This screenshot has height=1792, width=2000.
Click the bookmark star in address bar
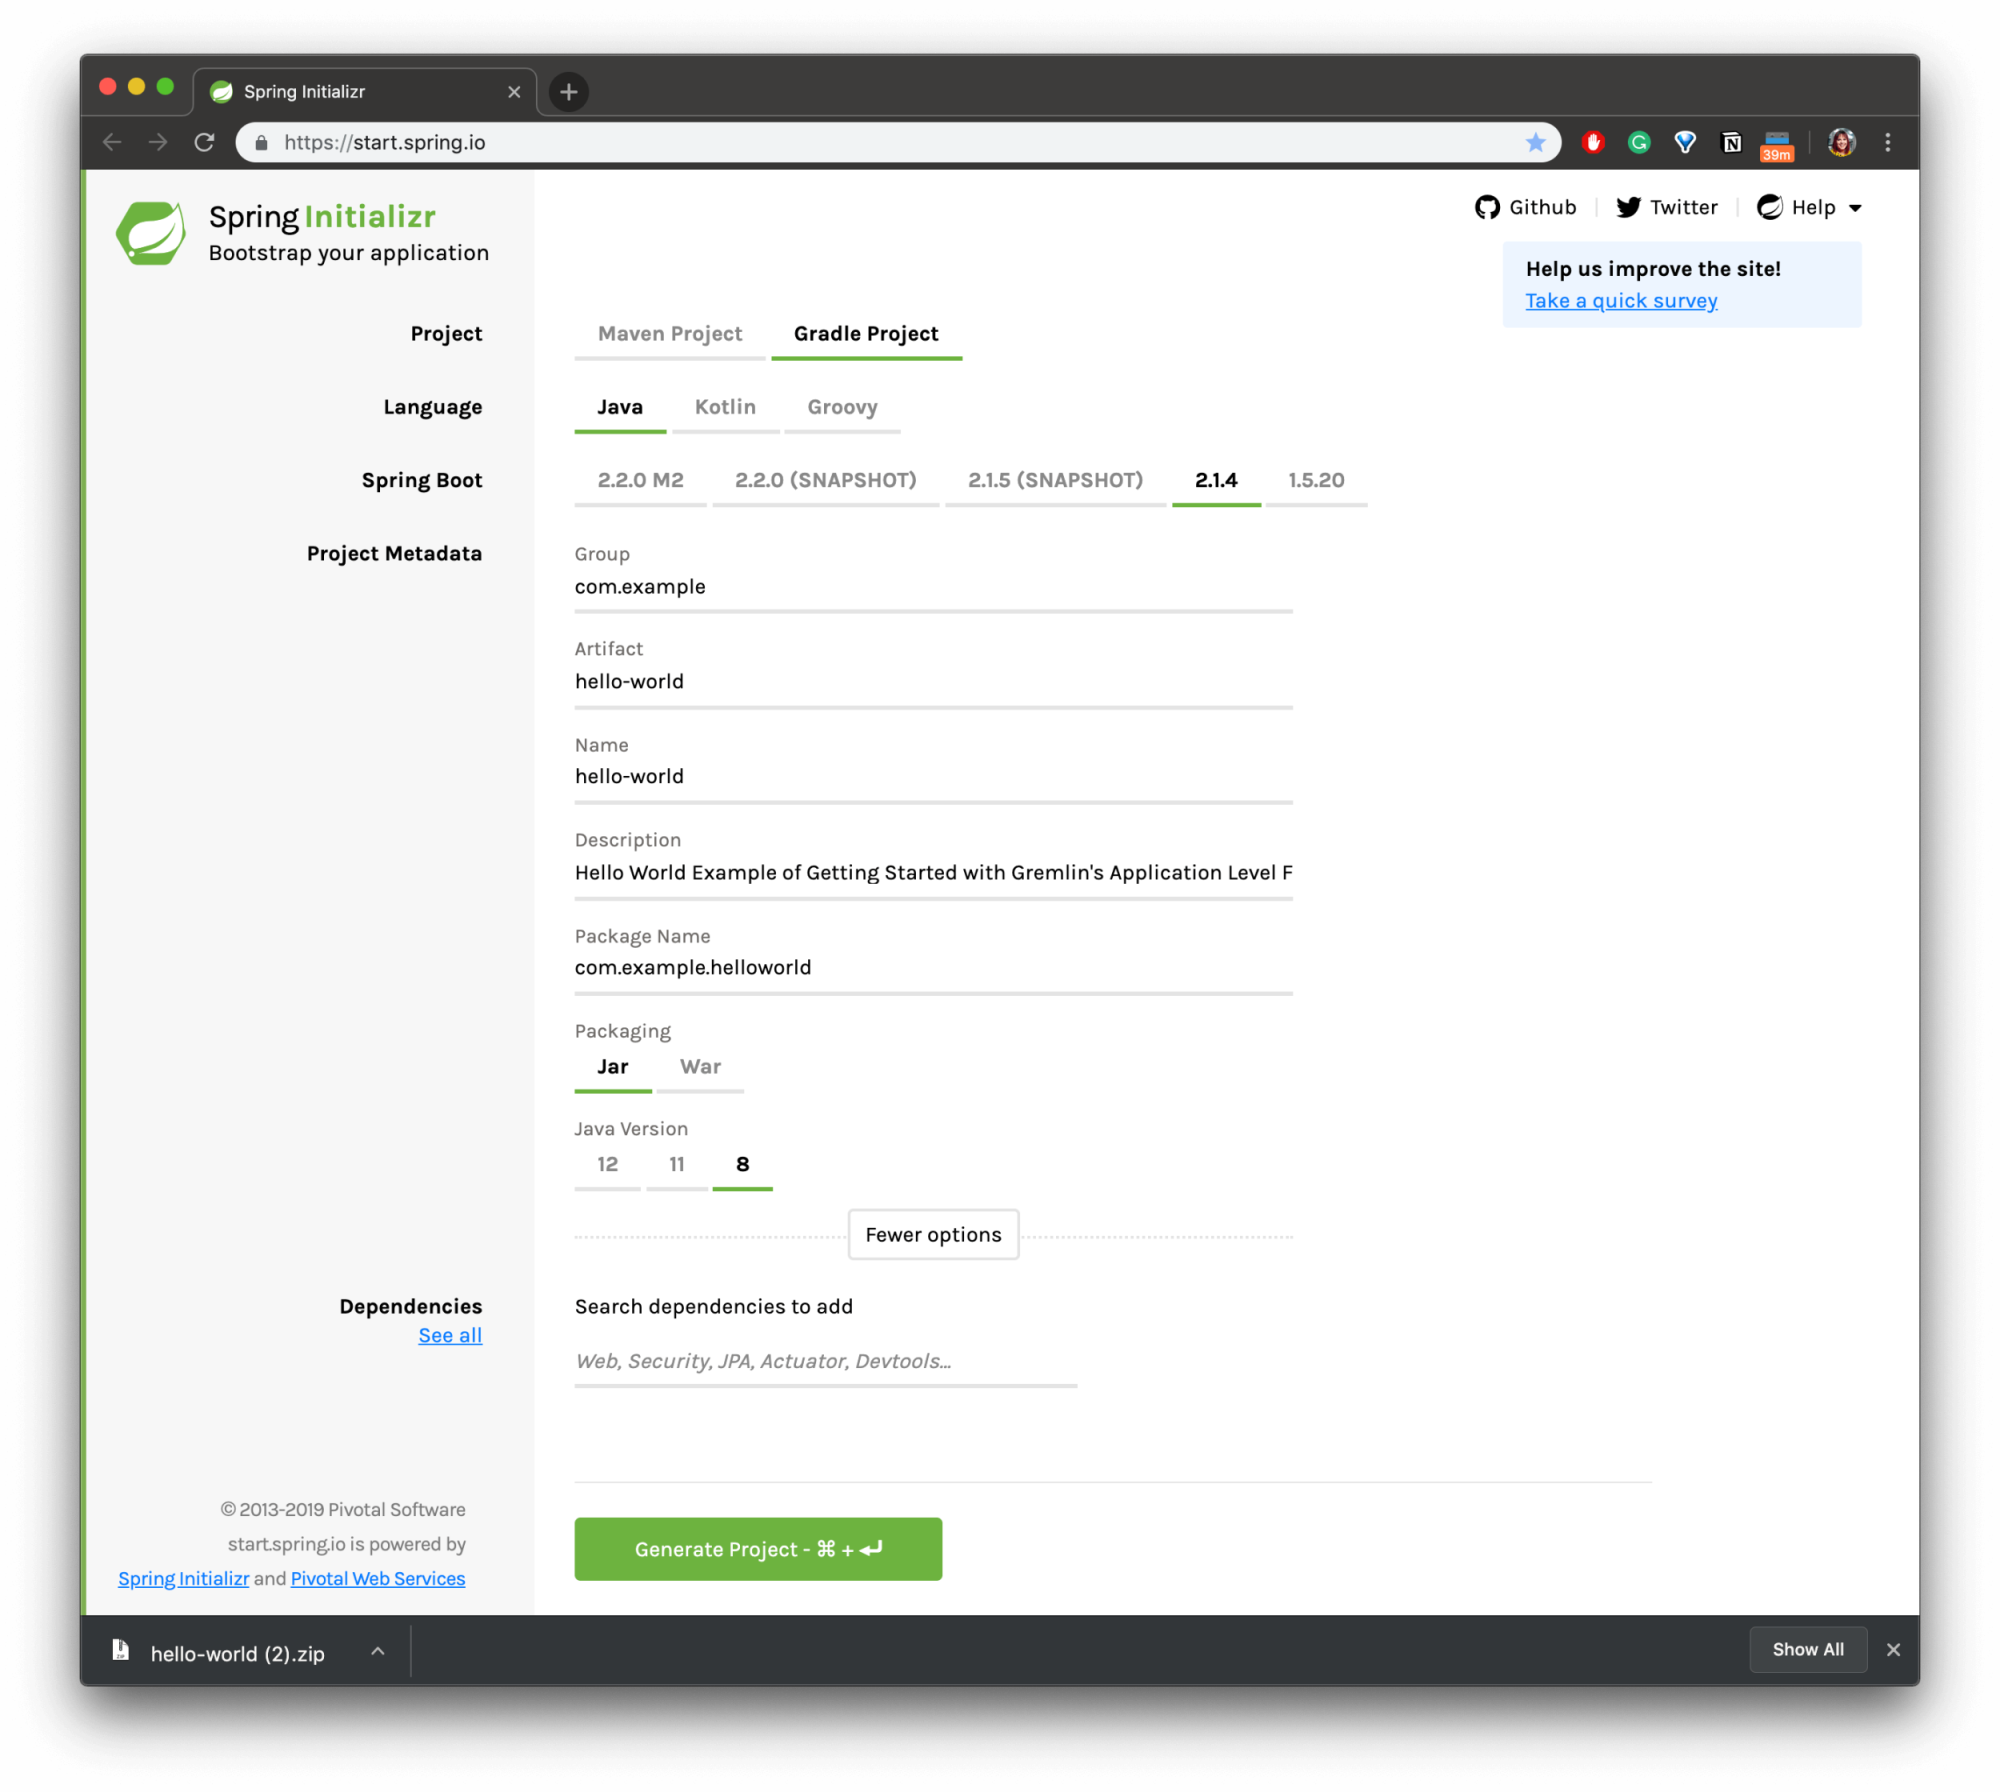pyautogui.click(x=1536, y=142)
